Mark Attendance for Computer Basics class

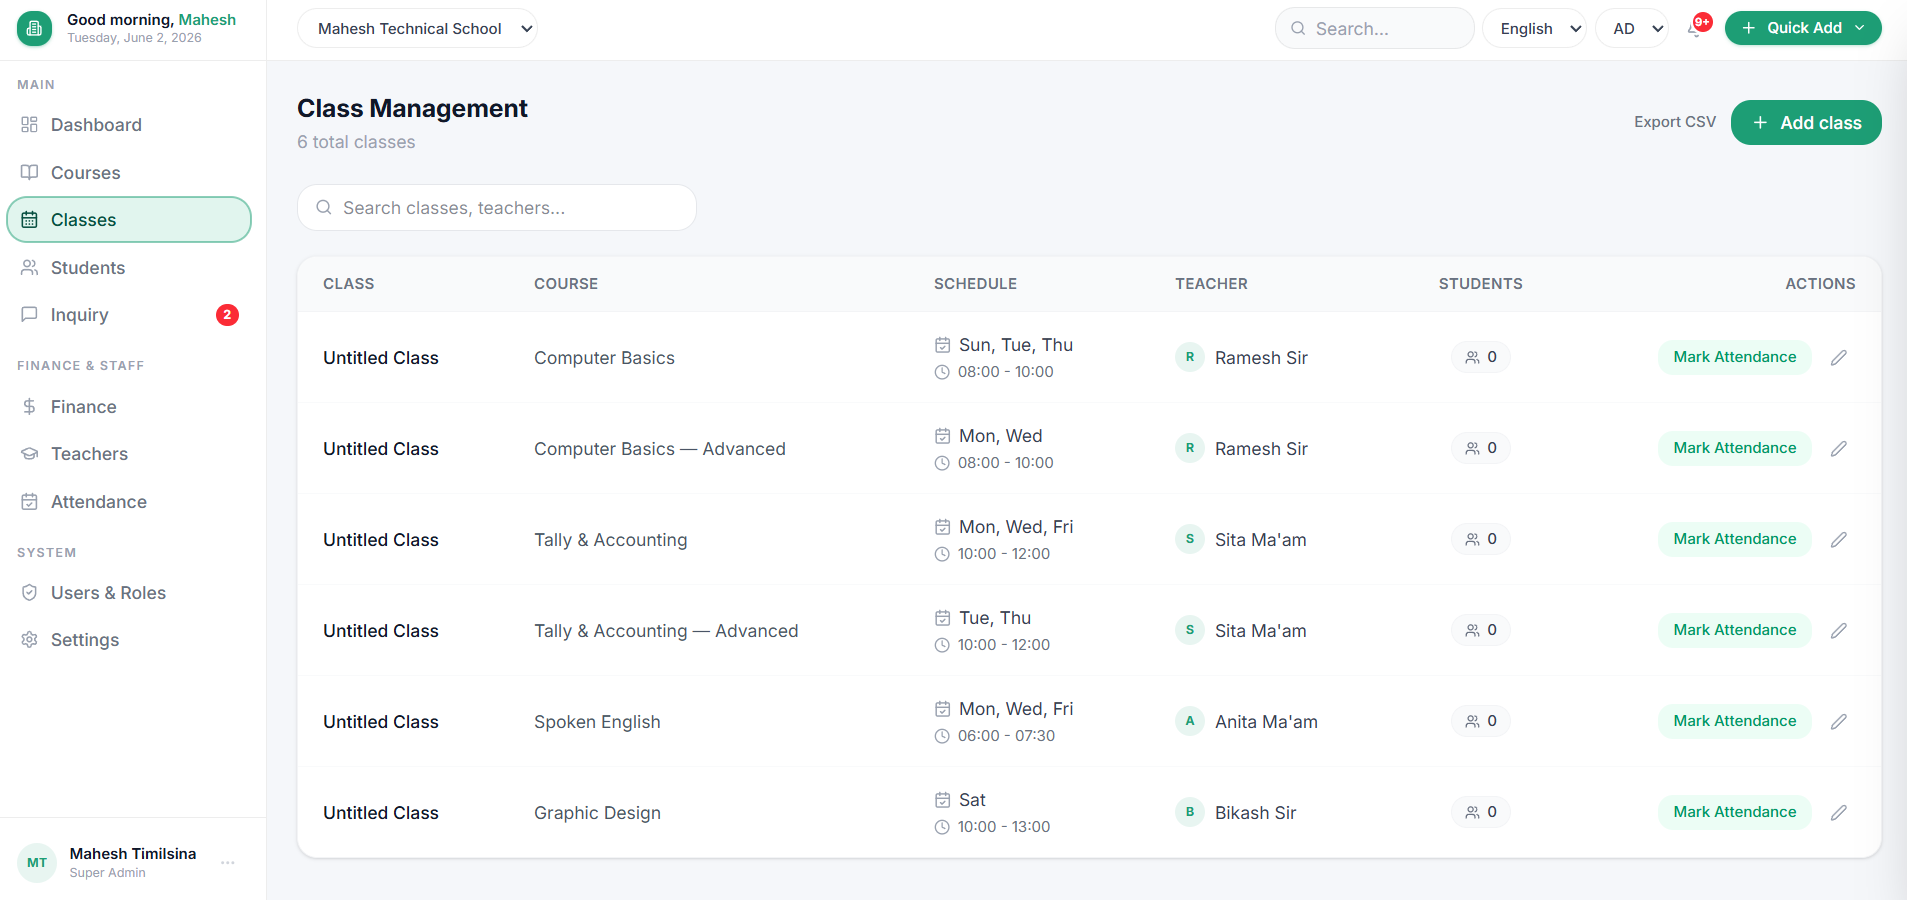click(x=1735, y=357)
